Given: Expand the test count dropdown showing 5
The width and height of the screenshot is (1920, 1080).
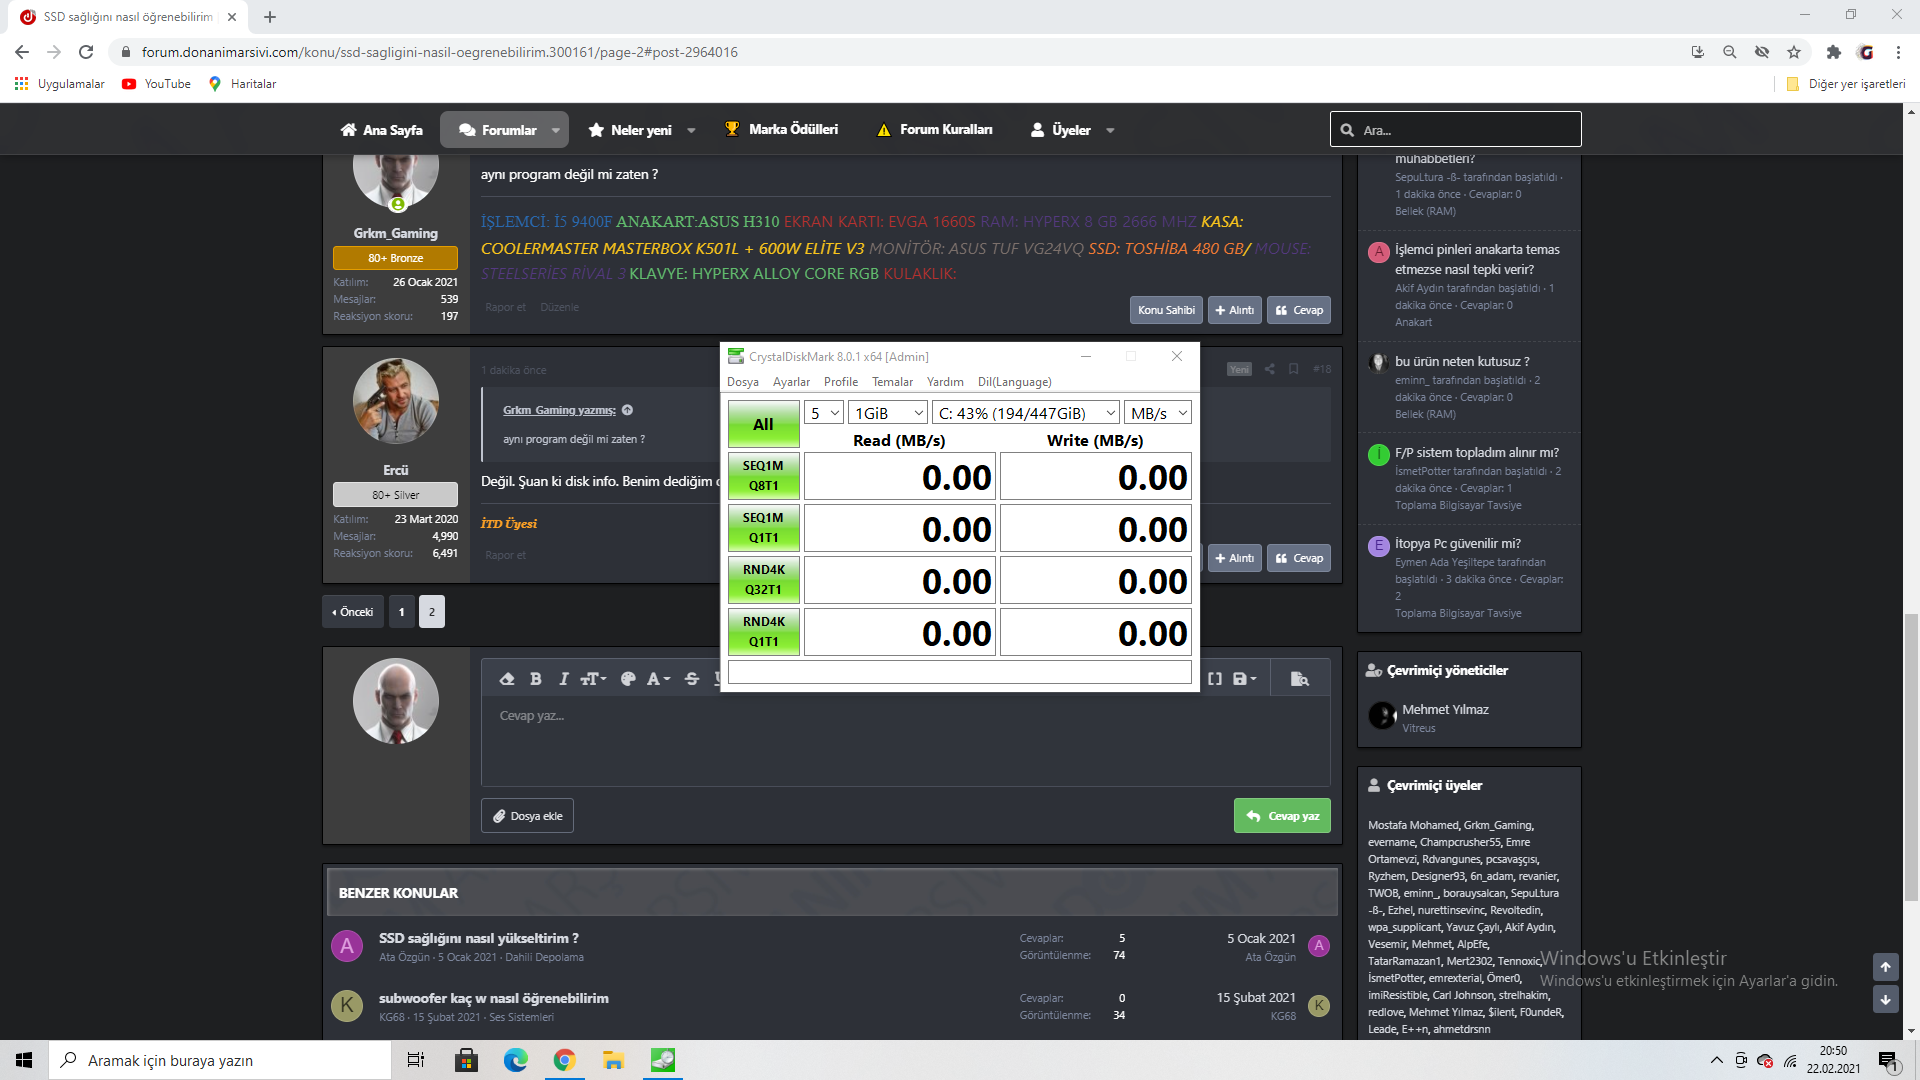Looking at the screenshot, I should point(825,413).
